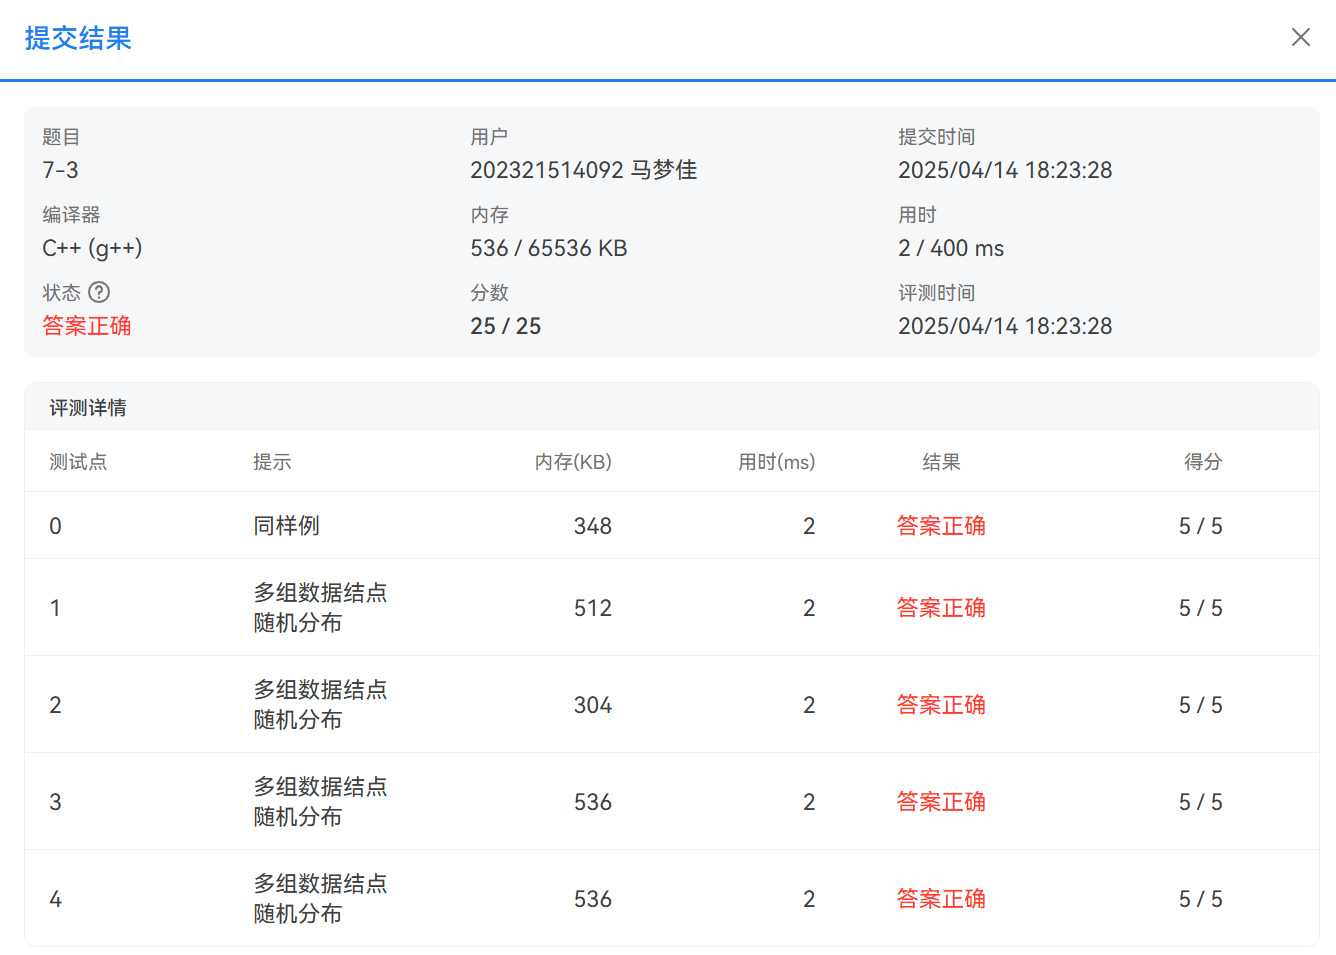Click the 5 / 5 score of test point 2
Image resolution: width=1336 pixels, height=955 pixels.
point(1200,705)
